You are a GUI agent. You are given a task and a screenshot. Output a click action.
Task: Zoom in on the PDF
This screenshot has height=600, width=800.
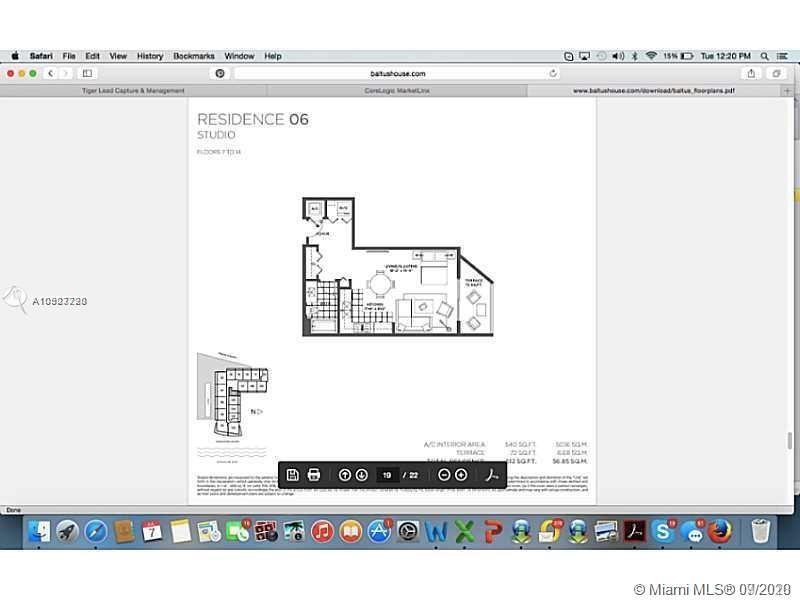pos(461,475)
